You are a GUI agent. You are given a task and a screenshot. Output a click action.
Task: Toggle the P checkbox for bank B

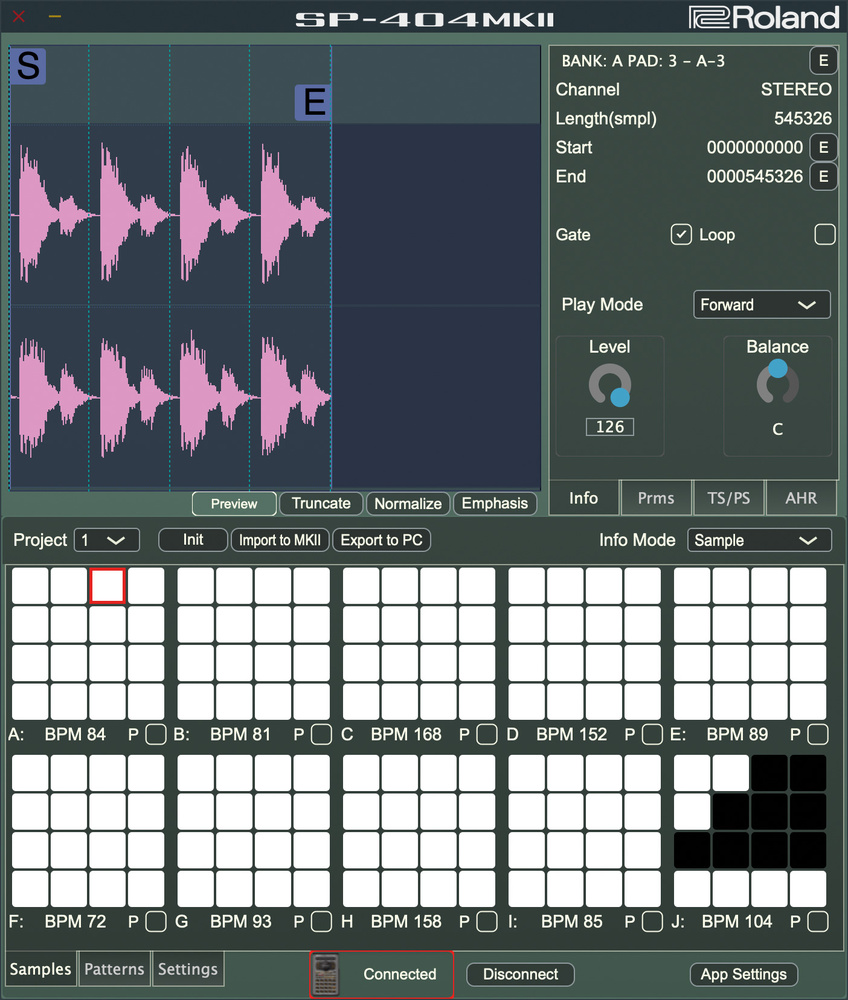(321, 735)
